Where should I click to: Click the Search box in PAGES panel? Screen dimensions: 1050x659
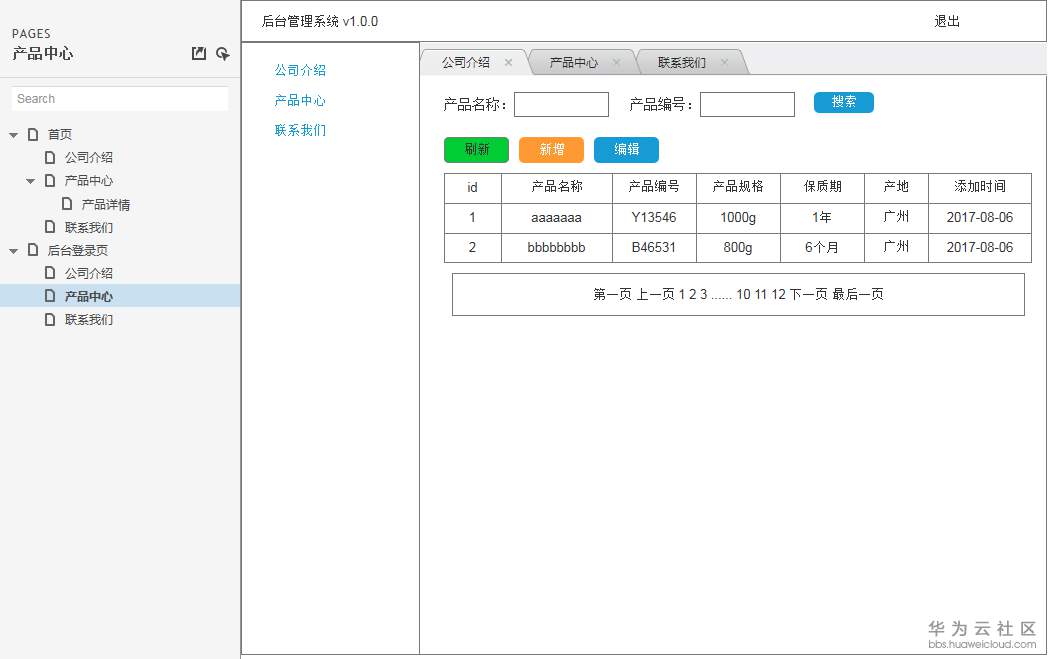(120, 98)
